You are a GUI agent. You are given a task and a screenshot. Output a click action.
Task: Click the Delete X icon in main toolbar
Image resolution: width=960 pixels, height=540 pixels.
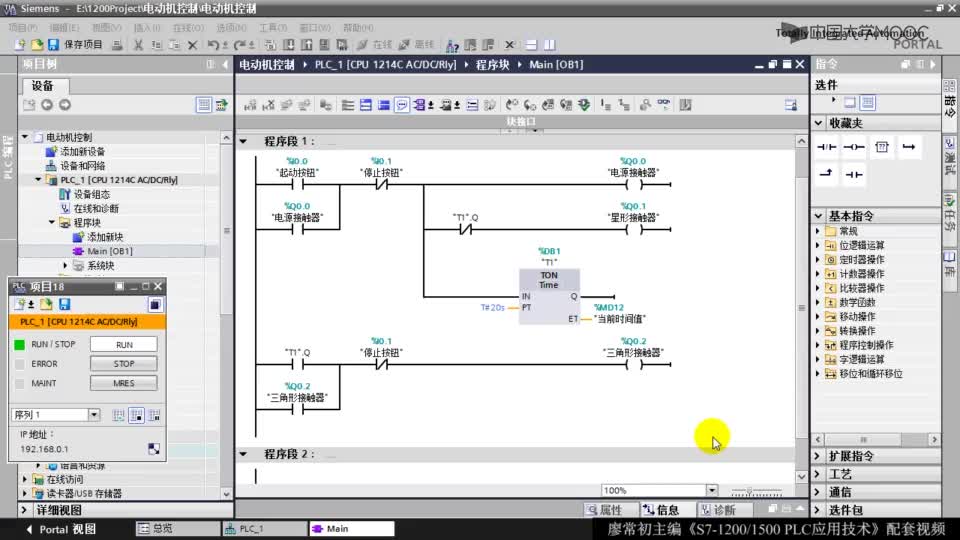click(x=192, y=45)
